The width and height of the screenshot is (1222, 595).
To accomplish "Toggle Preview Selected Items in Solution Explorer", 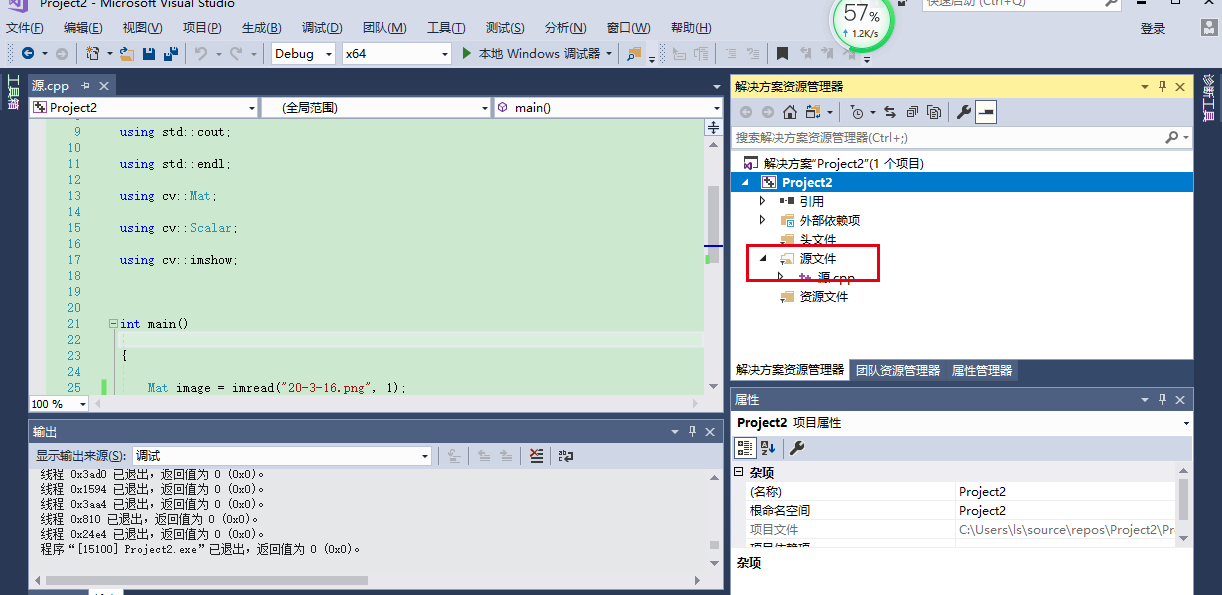I will pos(986,112).
